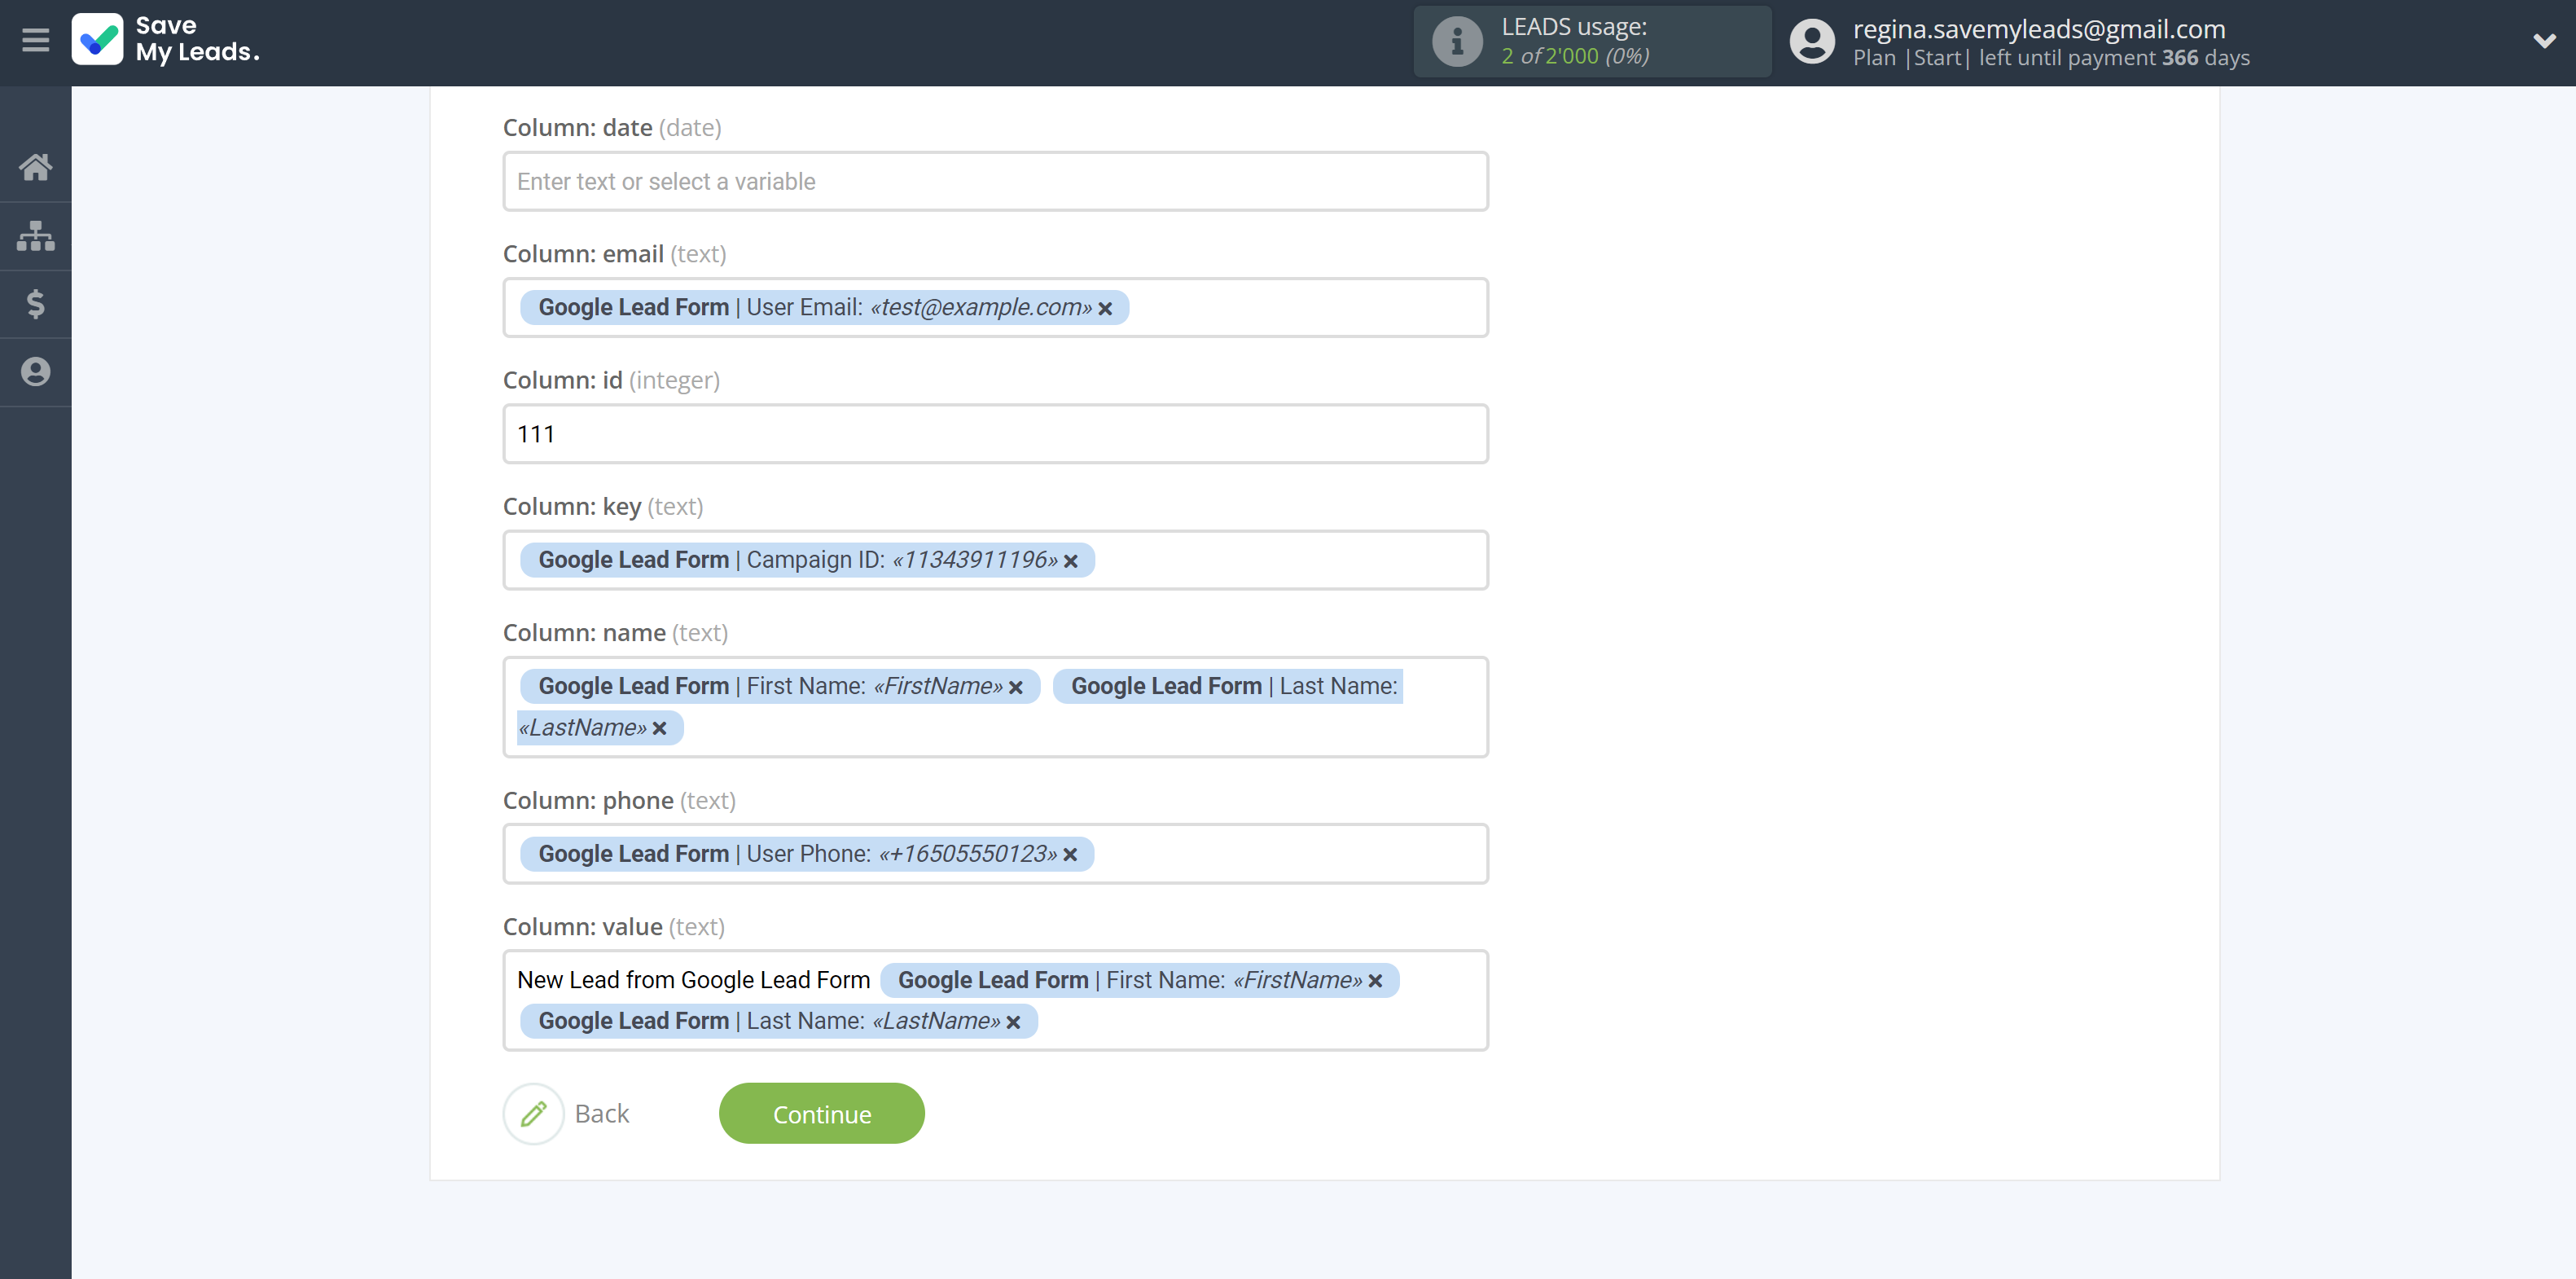Image resolution: width=2576 pixels, height=1279 pixels.
Task: Click the Save My Leads logo
Action: (x=166, y=40)
